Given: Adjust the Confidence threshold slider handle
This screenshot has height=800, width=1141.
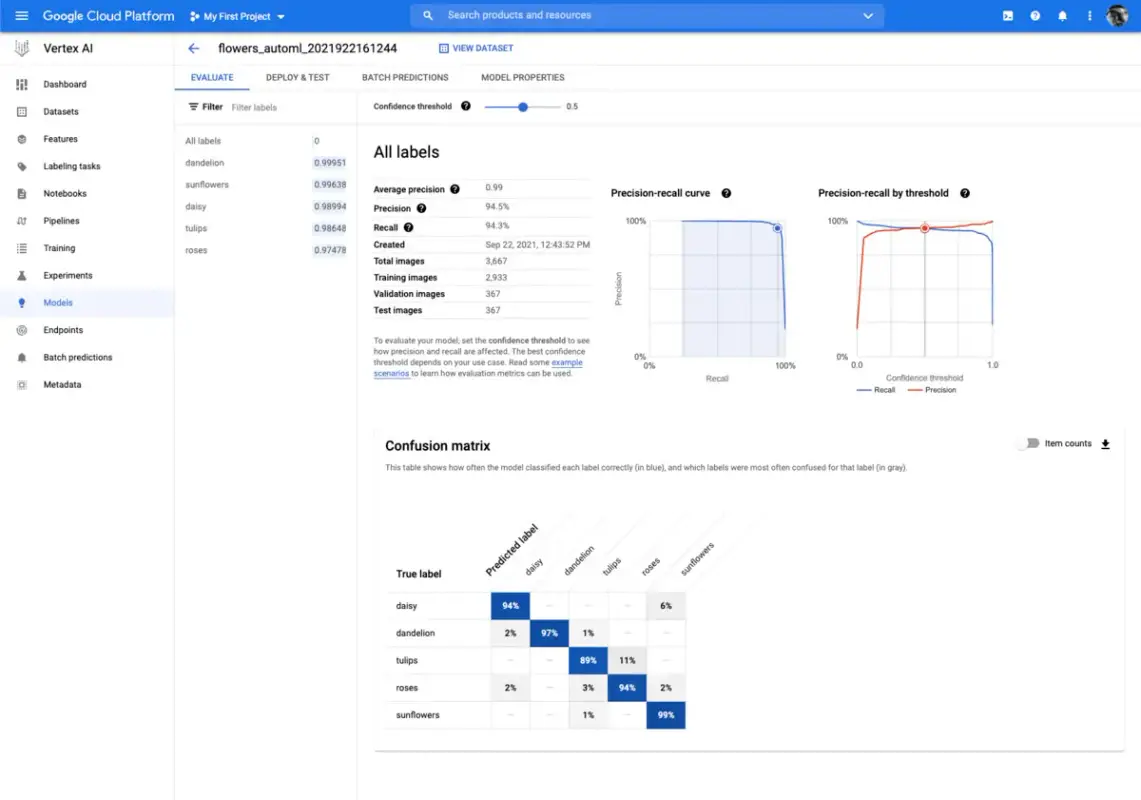Looking at the screenshot, I should click(x=522, y=107).
